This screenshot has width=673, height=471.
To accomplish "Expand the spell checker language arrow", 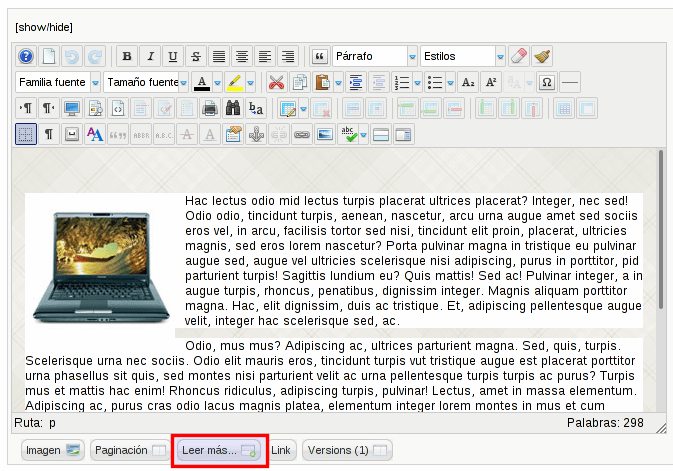I will coord(364,134).
